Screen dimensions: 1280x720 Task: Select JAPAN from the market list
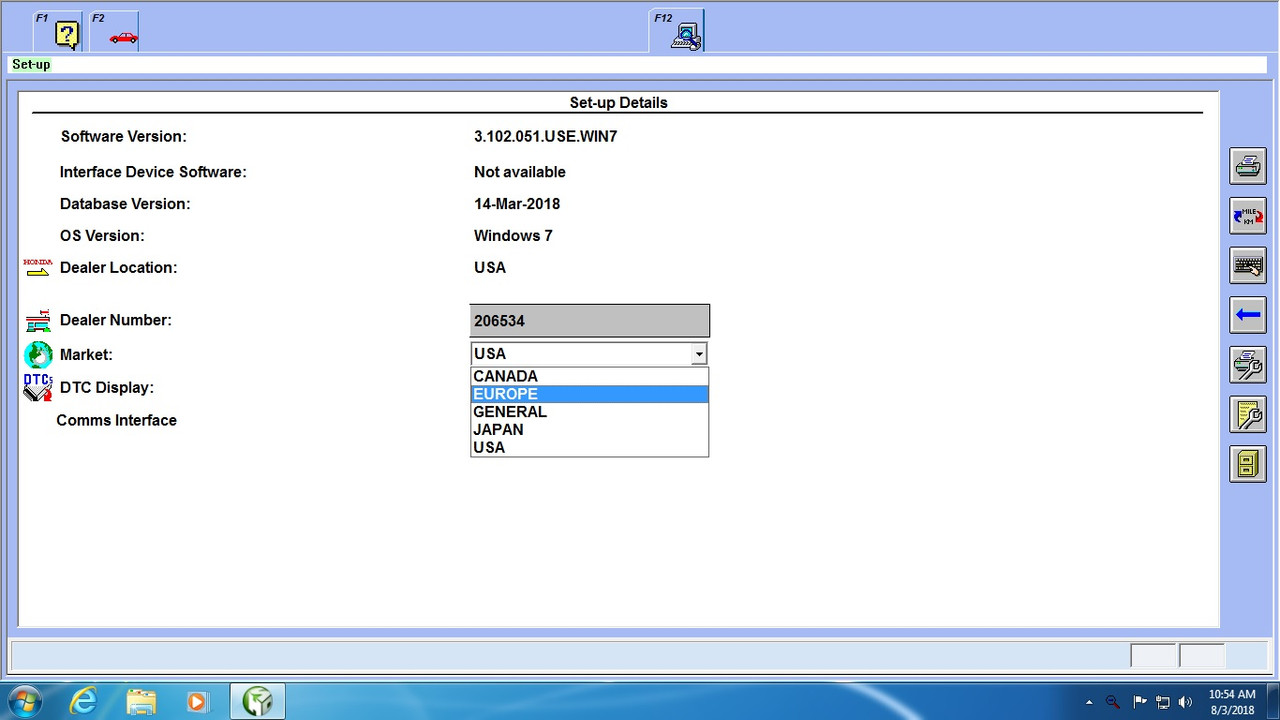(x=589, y=430)
